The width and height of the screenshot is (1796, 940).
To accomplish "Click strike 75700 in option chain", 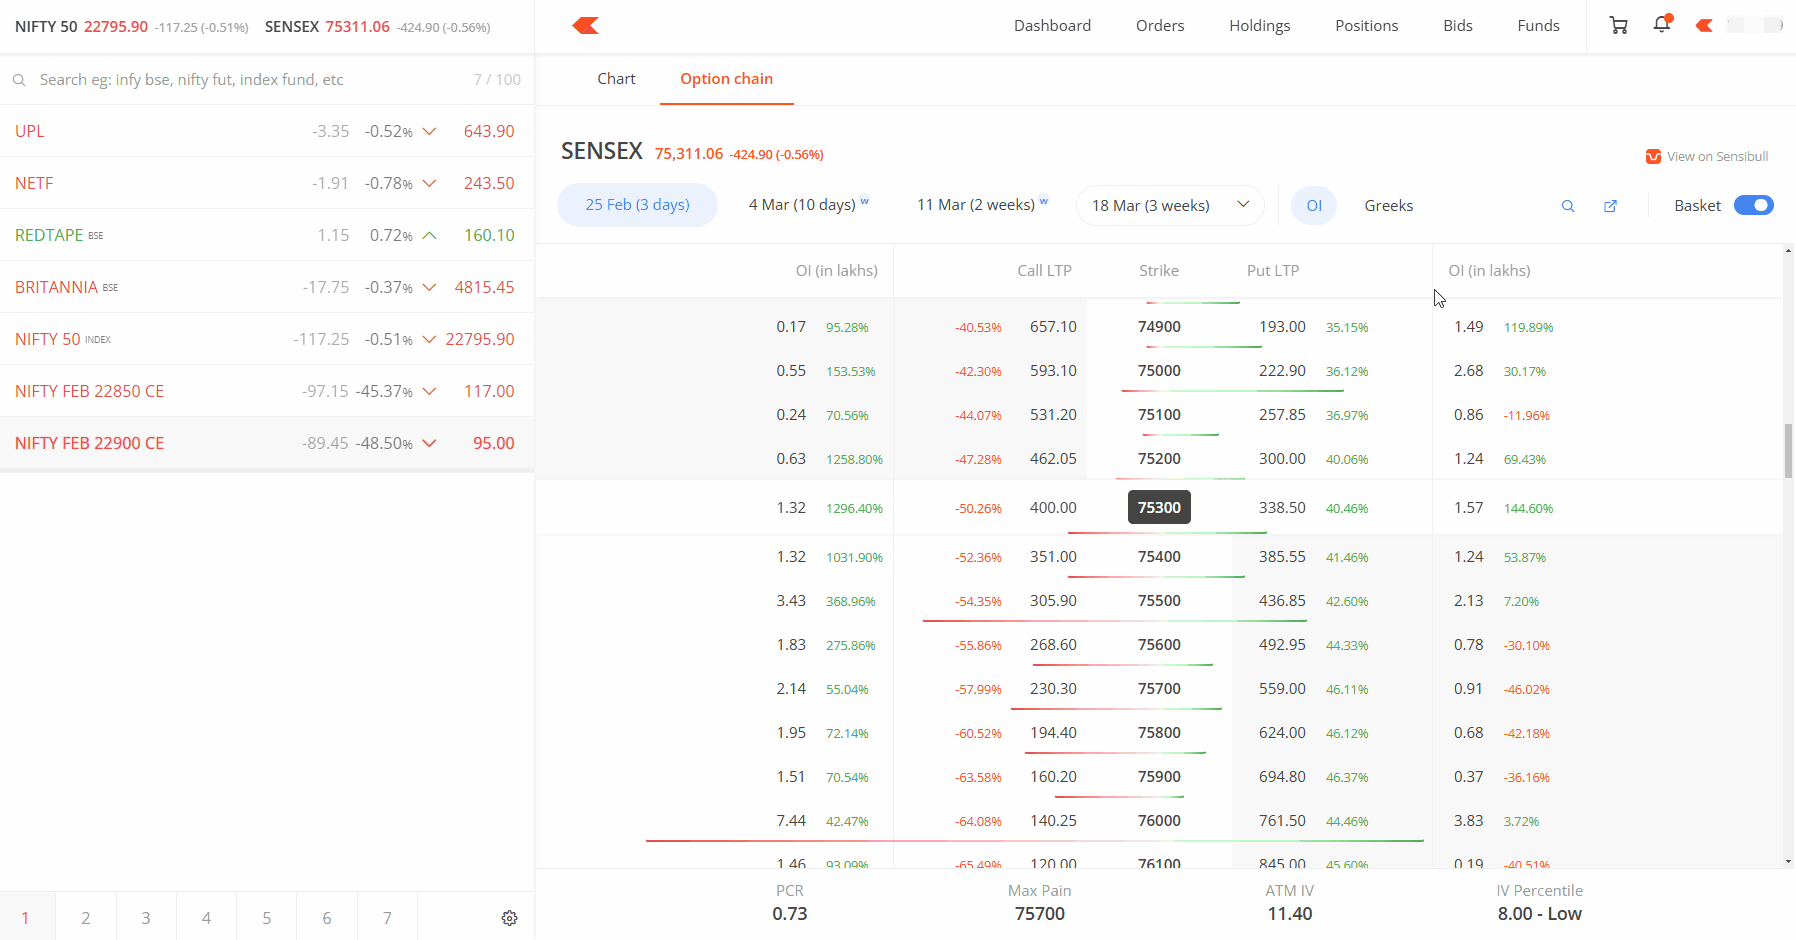I will 1159,689.
